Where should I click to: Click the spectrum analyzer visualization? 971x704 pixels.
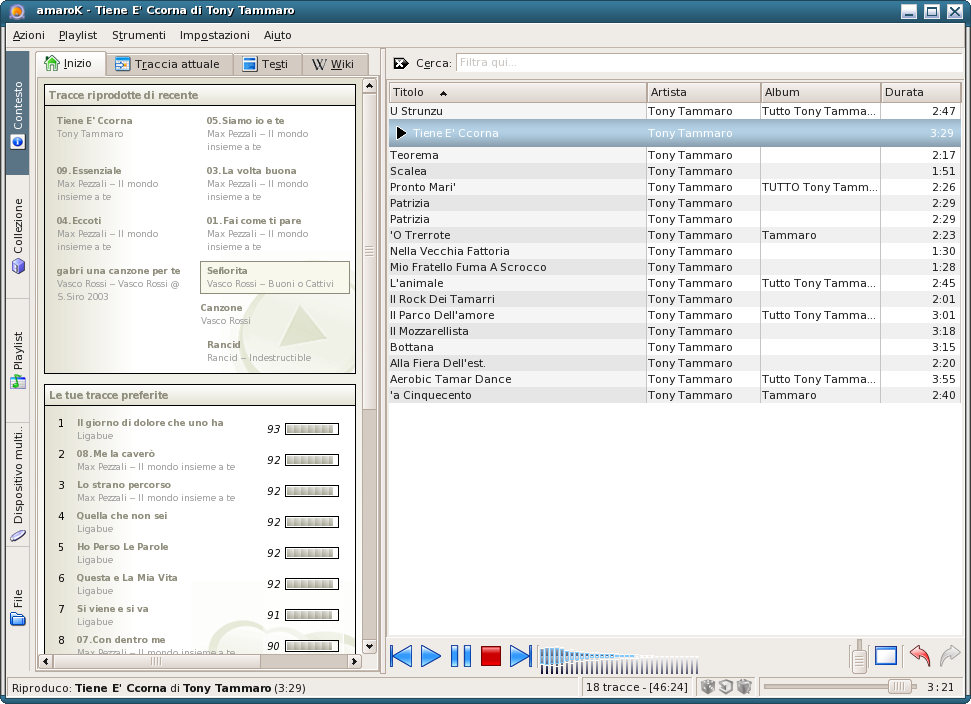[x=619, y=661]
